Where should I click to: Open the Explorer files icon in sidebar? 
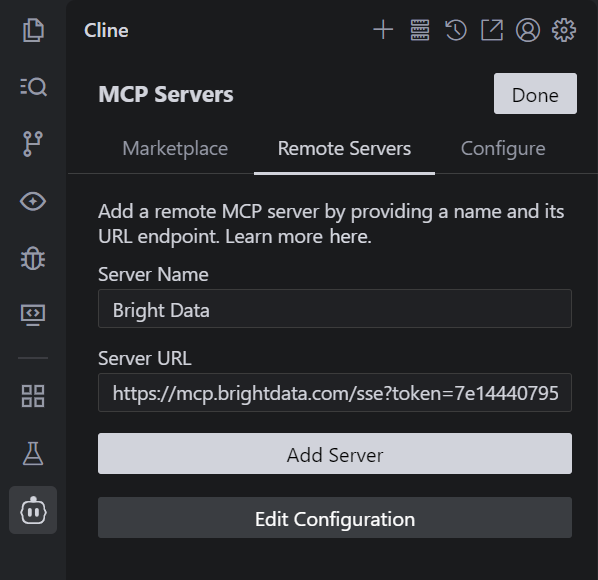click(x=33, y=30)
